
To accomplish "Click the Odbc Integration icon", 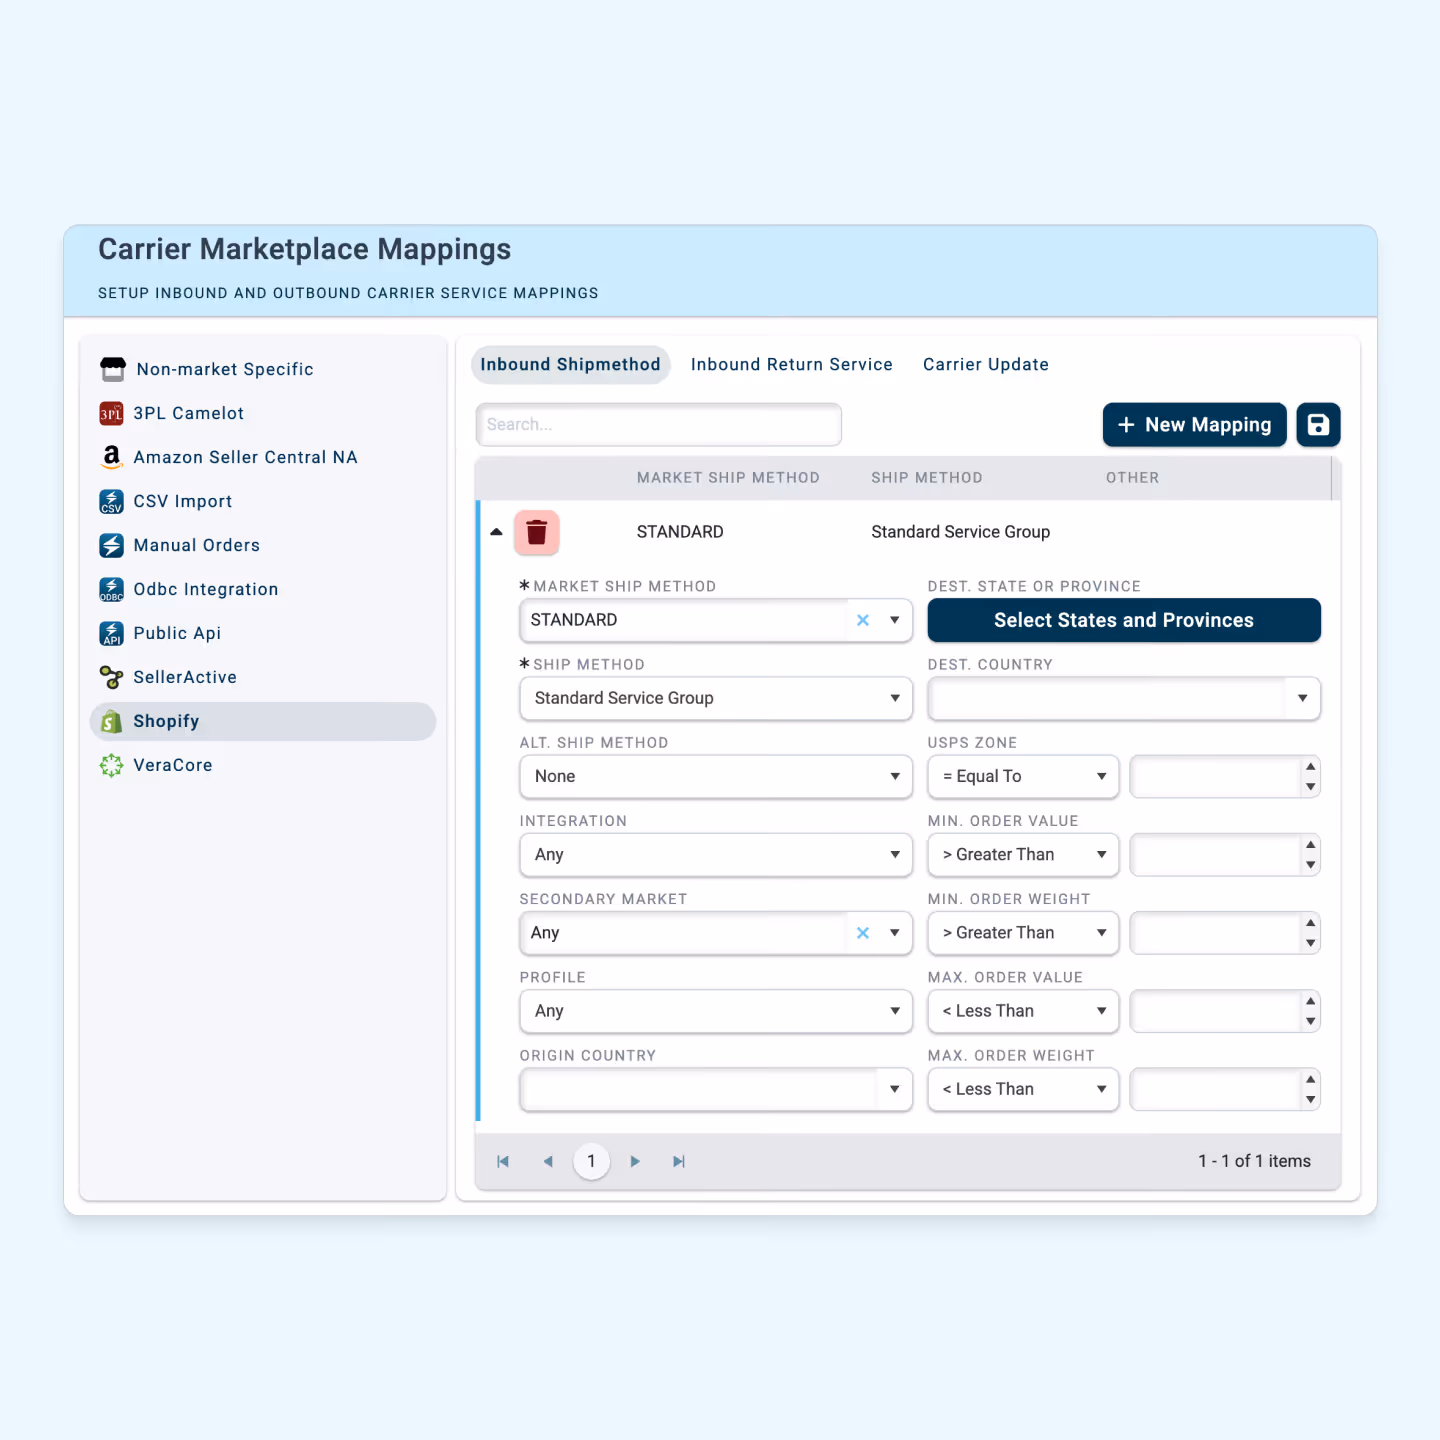I will click(x=111, y=589).
